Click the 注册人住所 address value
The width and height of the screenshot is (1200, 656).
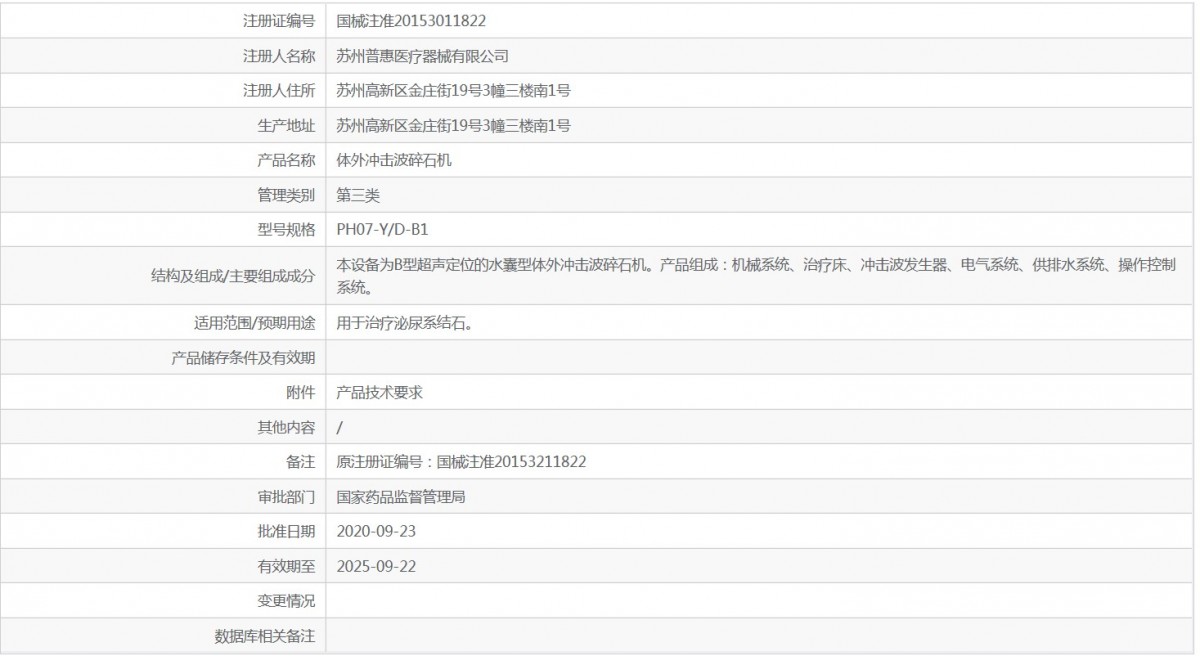(454, 90)
